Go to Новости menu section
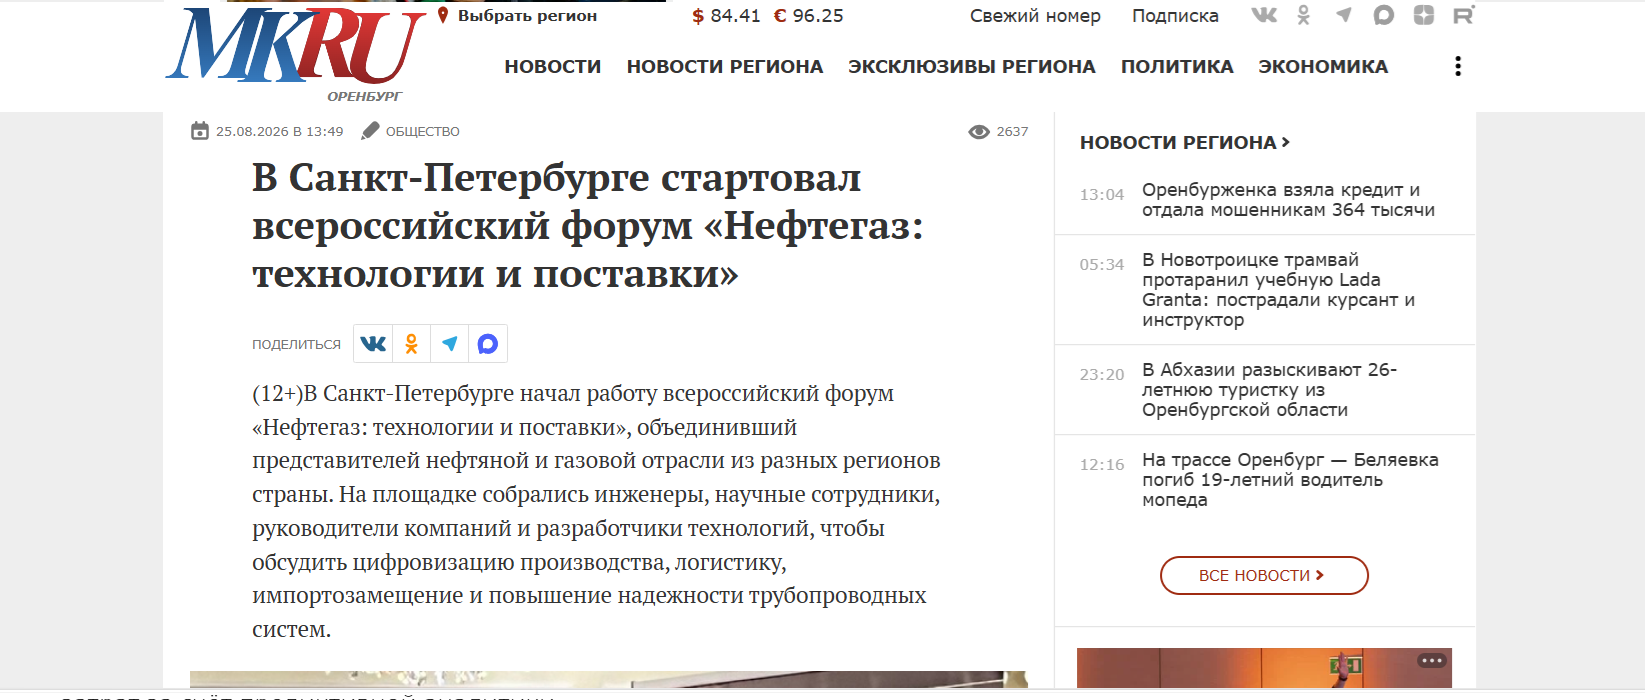Image resolution: width=1645 pixels, height=700 pixels. (553, 67)
